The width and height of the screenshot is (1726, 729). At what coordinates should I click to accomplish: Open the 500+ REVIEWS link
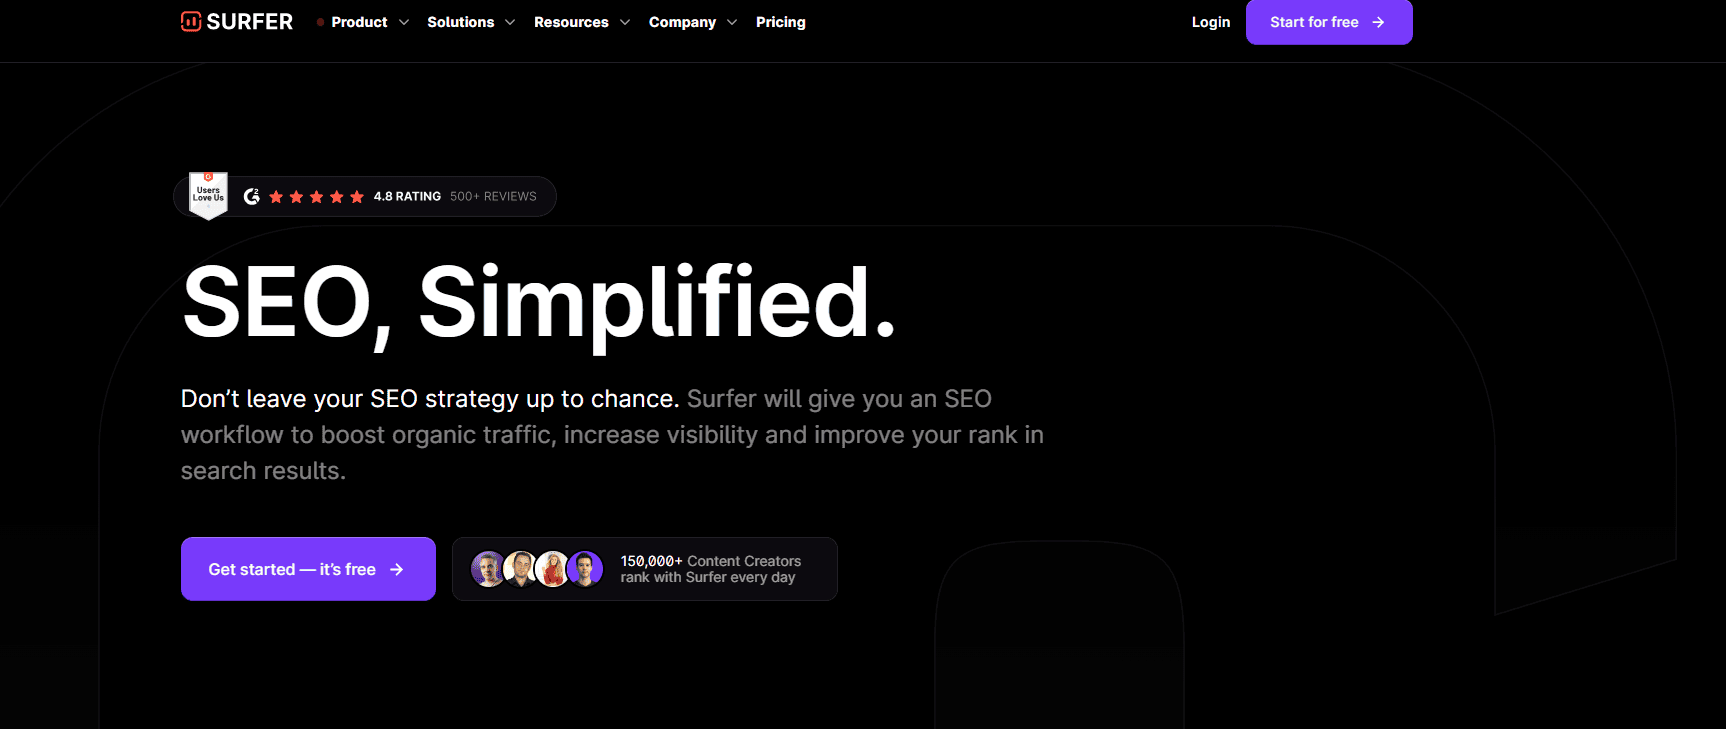click(x=493, y=197)
